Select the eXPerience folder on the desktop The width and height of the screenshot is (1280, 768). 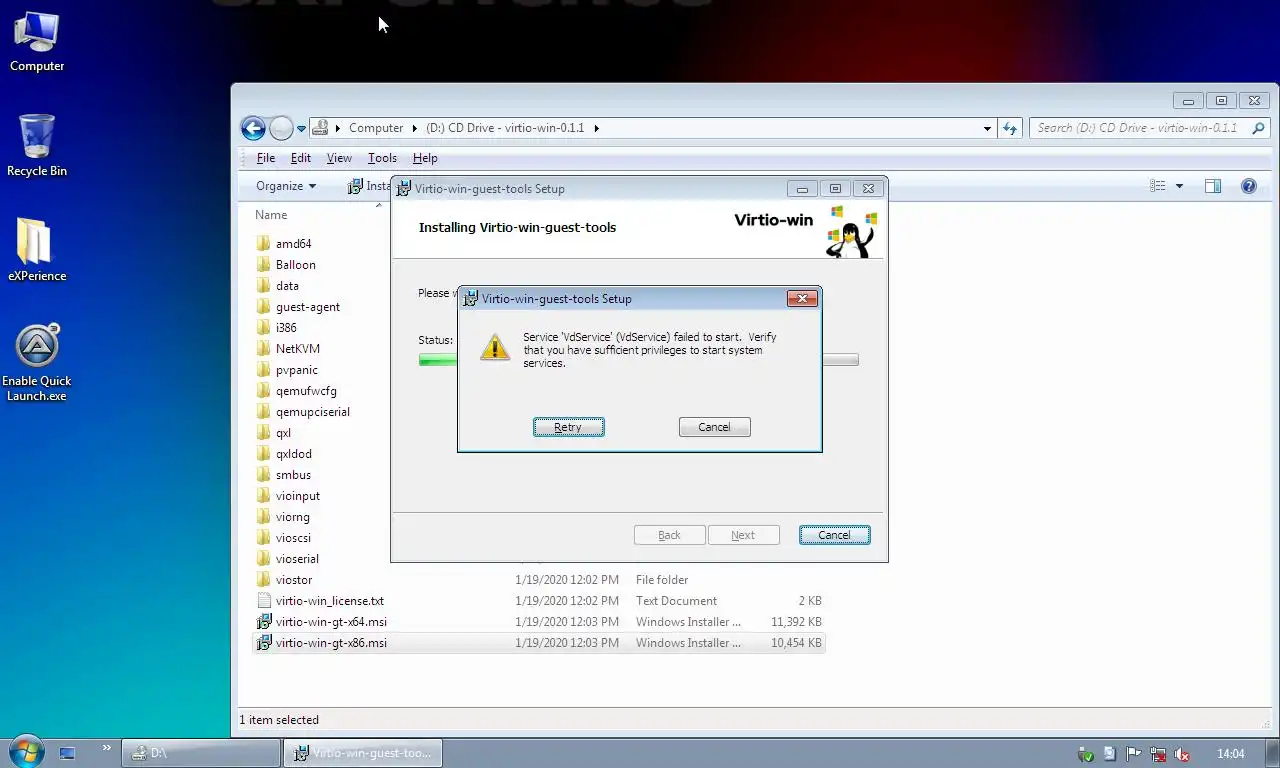click(x=37, y=251)
